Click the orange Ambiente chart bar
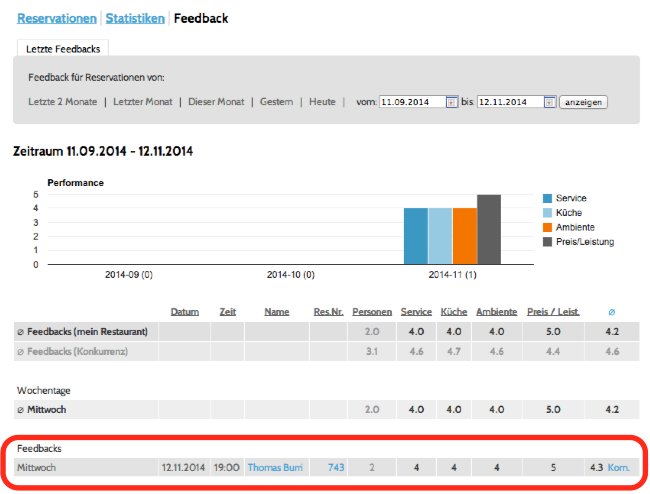Image resolution: width=650 pixels, height=494 pixels. 465,236
